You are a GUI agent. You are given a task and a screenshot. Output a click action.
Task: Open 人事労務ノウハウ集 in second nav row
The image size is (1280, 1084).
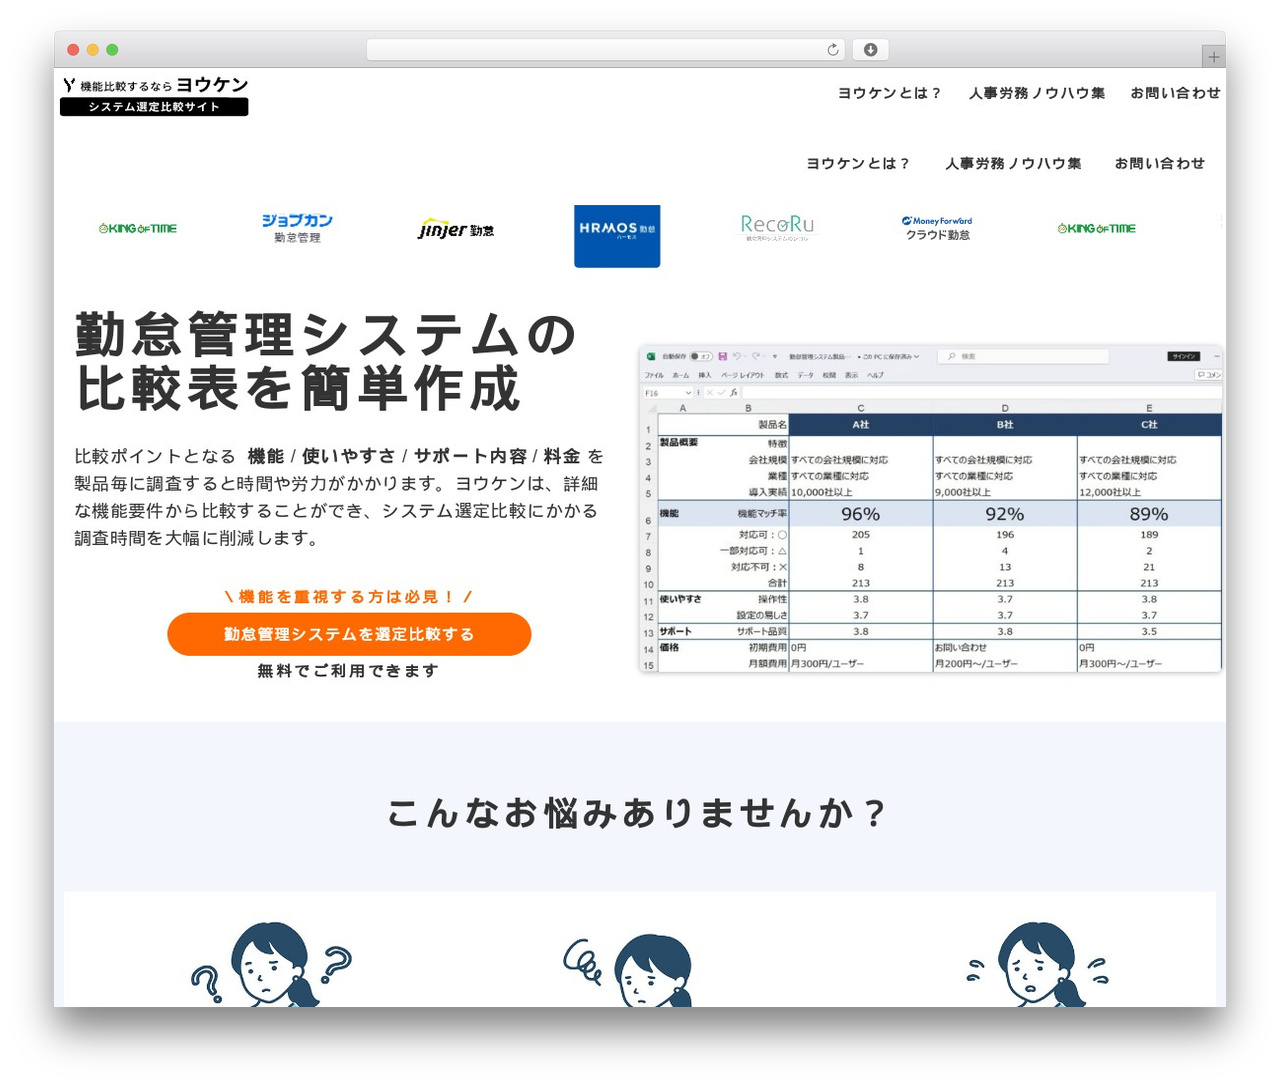pyautogui.click(x=1013, y=163)
